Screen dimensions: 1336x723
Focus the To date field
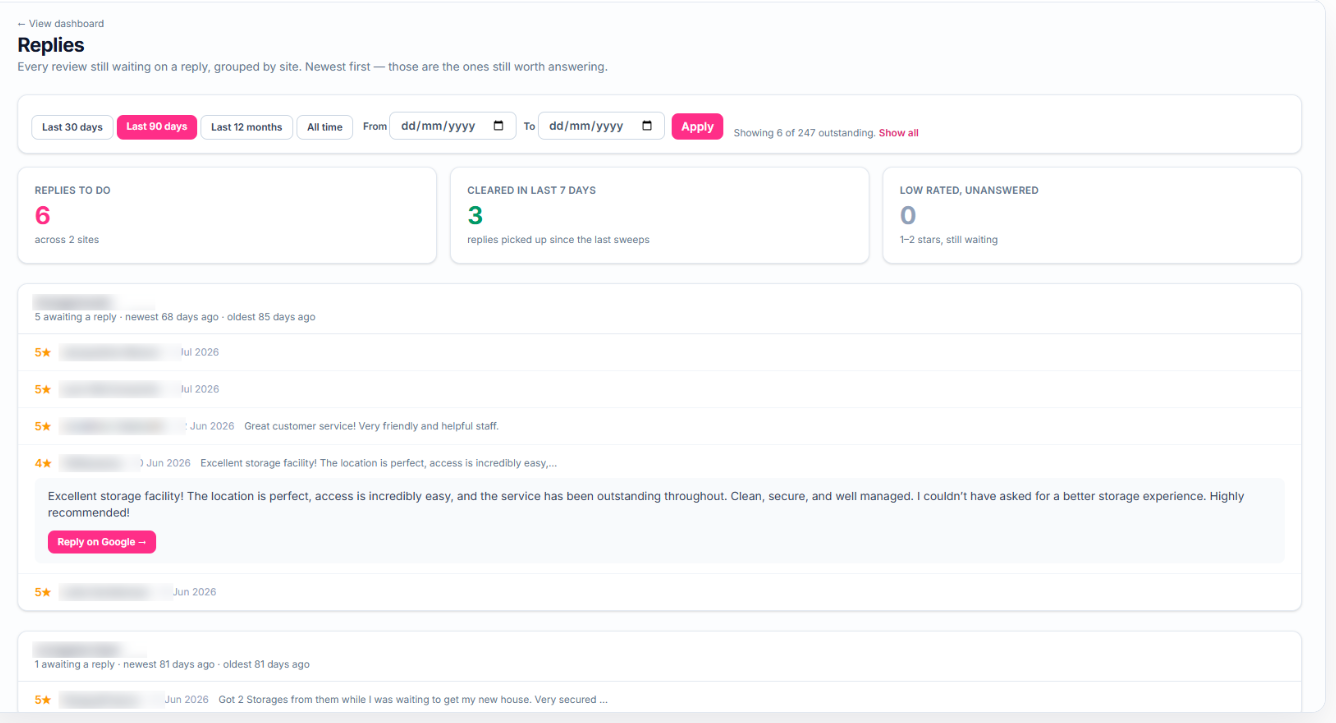(x=601, y=126)
